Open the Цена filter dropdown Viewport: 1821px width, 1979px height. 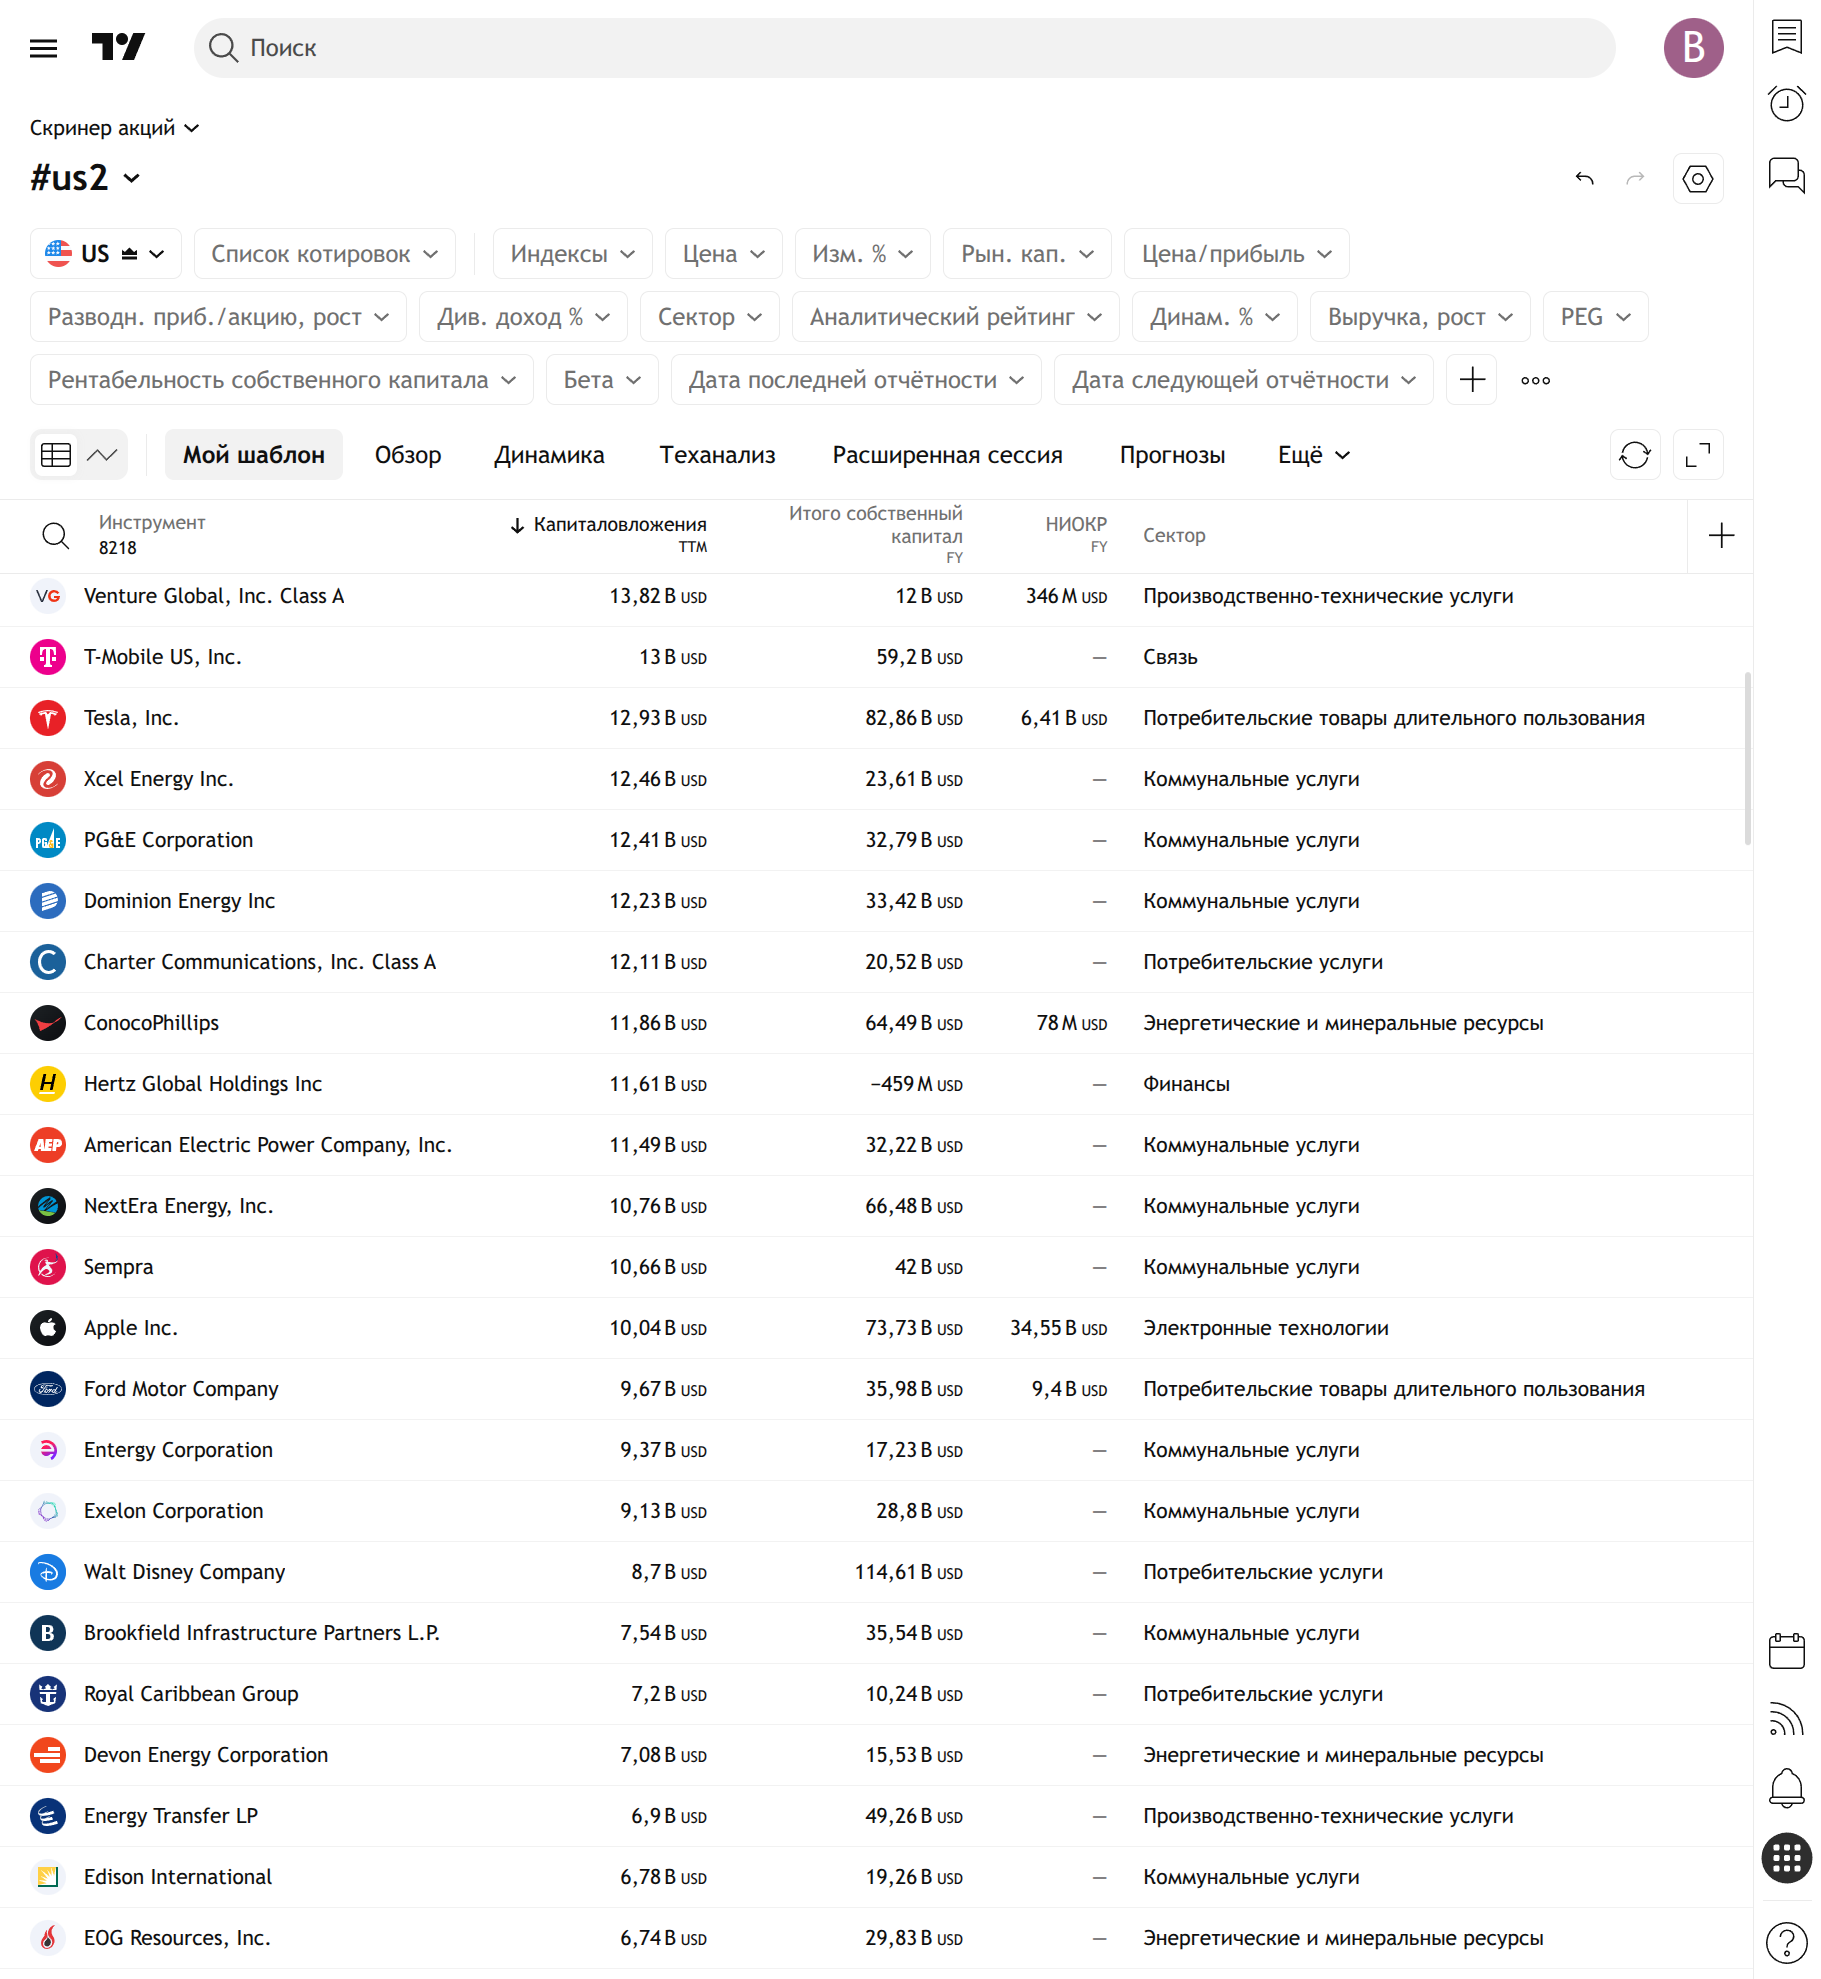click(x=723, y=254)
